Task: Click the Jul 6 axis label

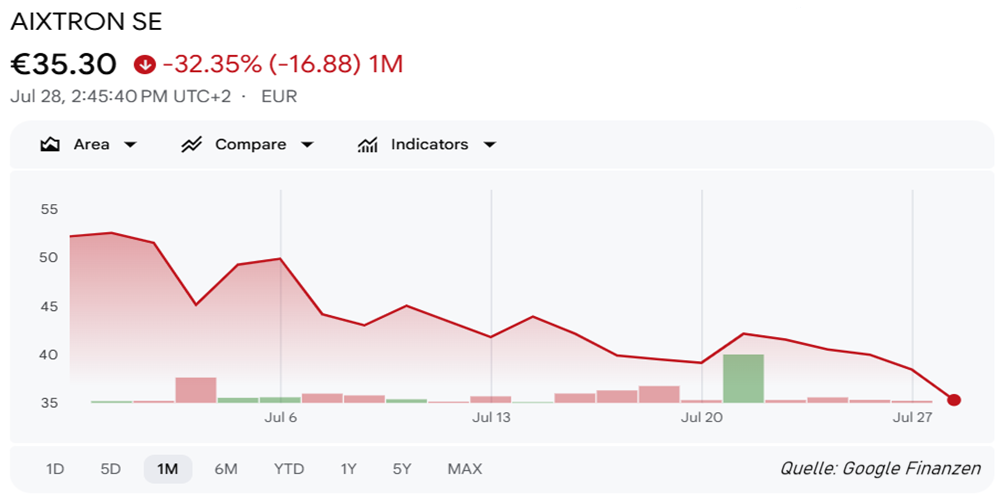Action: click(x=280, y=418)
